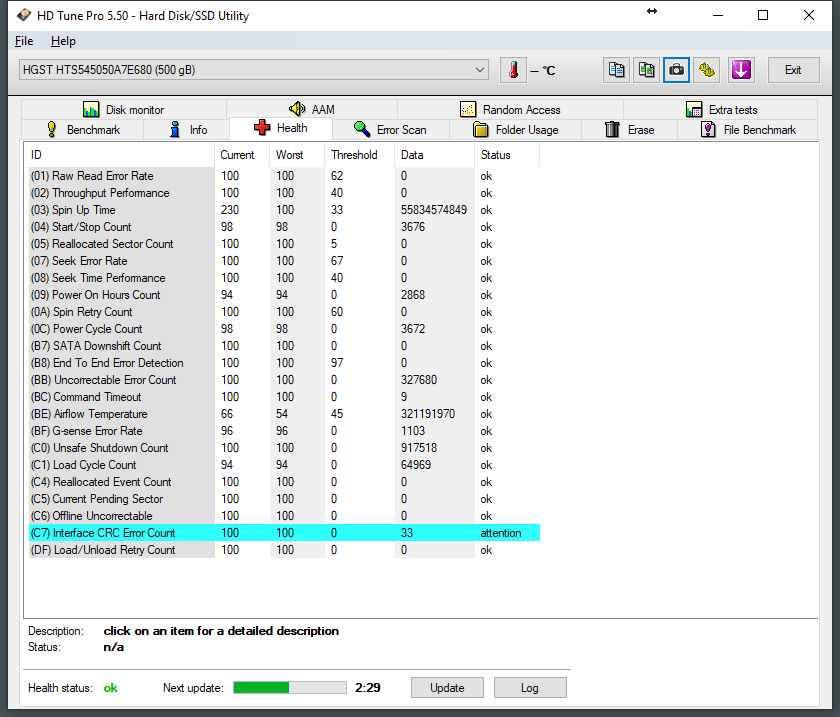The width and height of the screenshot is (840, 717).
Task: Open the File menu
Action: [x=24, y=41]
